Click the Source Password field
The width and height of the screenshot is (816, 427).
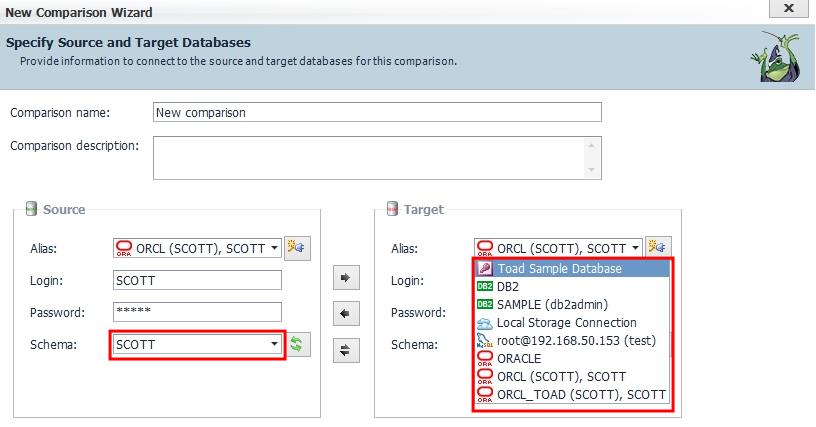pos(197,312)
